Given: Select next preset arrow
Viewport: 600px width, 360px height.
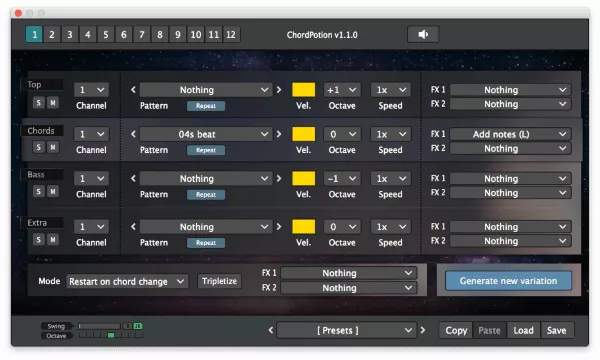Looking at the screenshot, I should 423,330.
